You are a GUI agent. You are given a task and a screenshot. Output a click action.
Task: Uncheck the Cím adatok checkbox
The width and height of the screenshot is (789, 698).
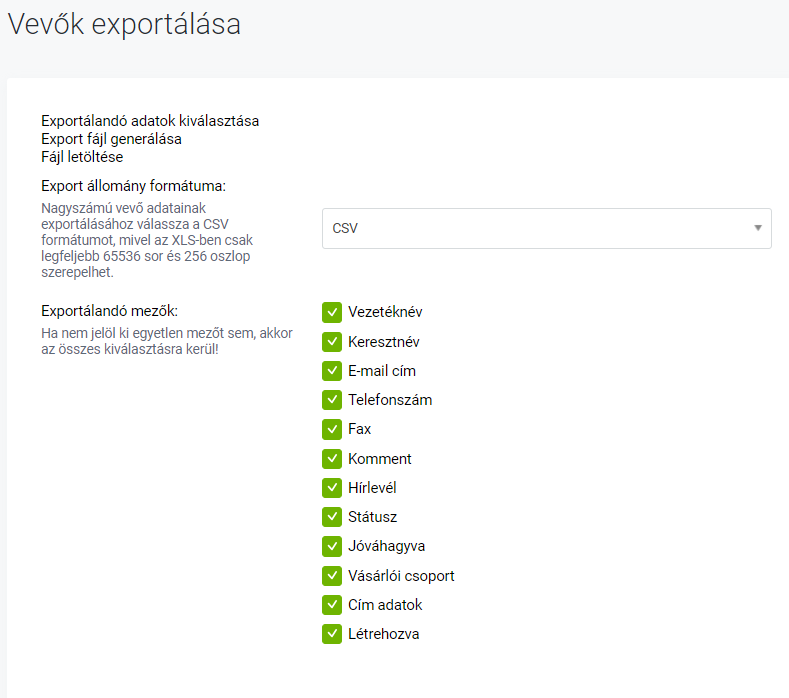tap(332, 605)
